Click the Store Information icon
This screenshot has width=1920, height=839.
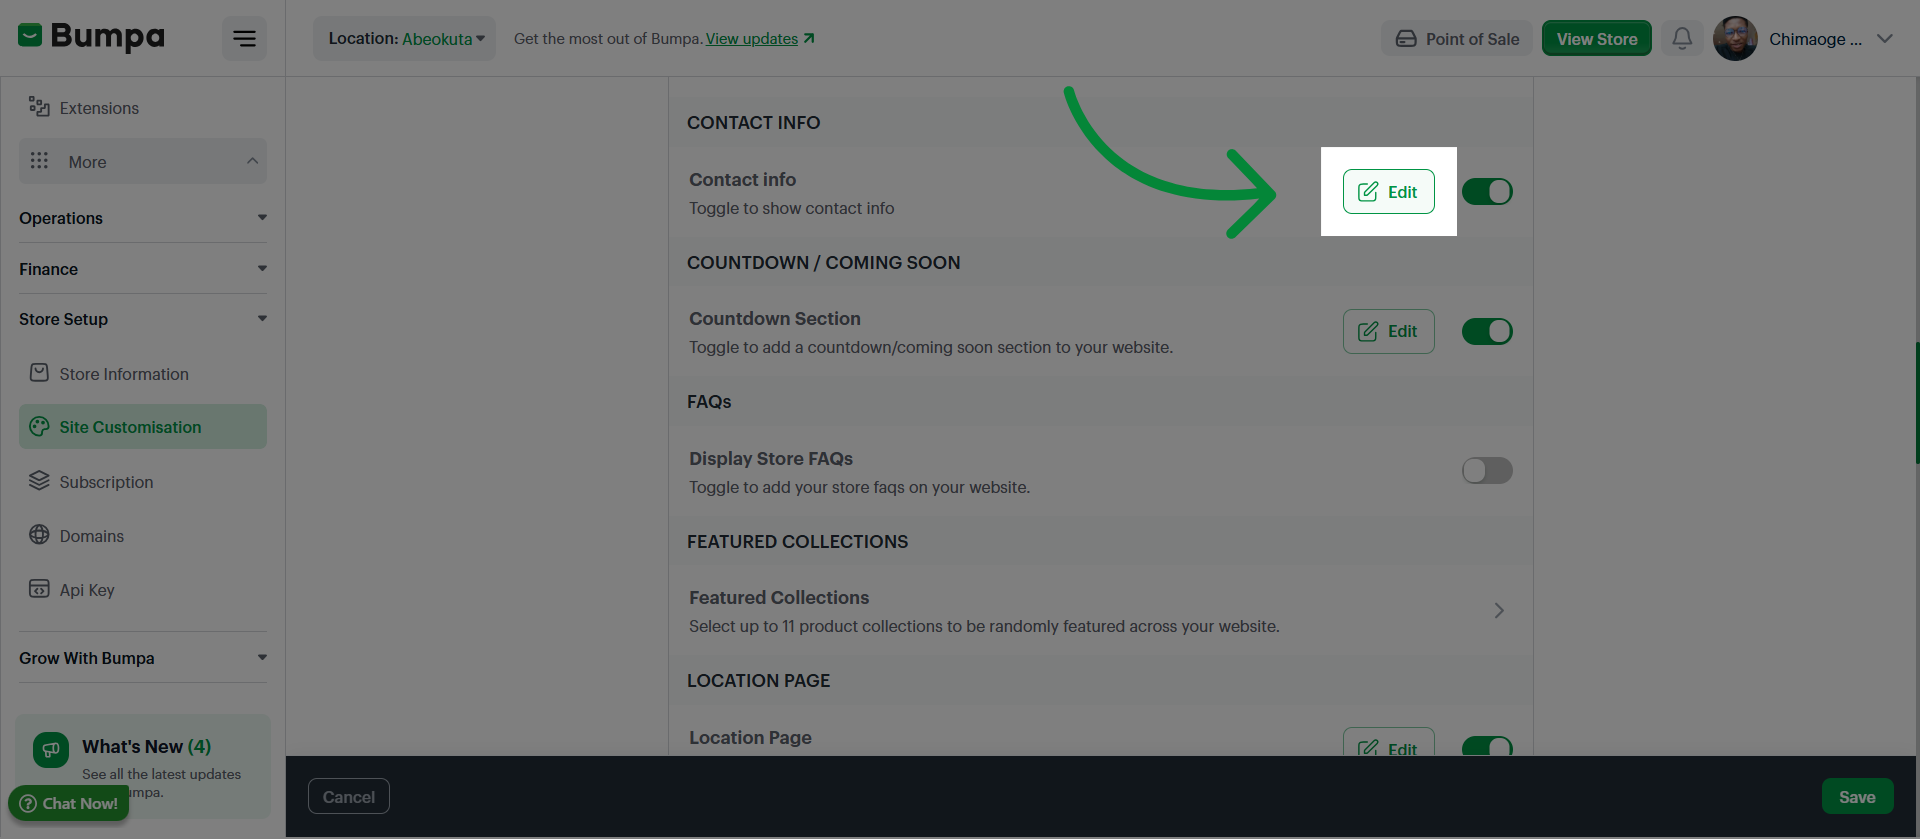(39, 373)
